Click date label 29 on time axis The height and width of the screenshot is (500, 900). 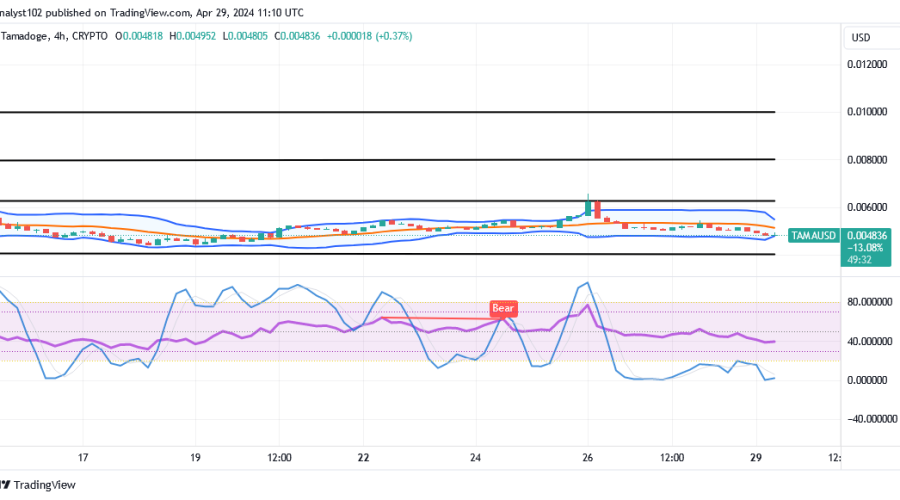(756, 458)
